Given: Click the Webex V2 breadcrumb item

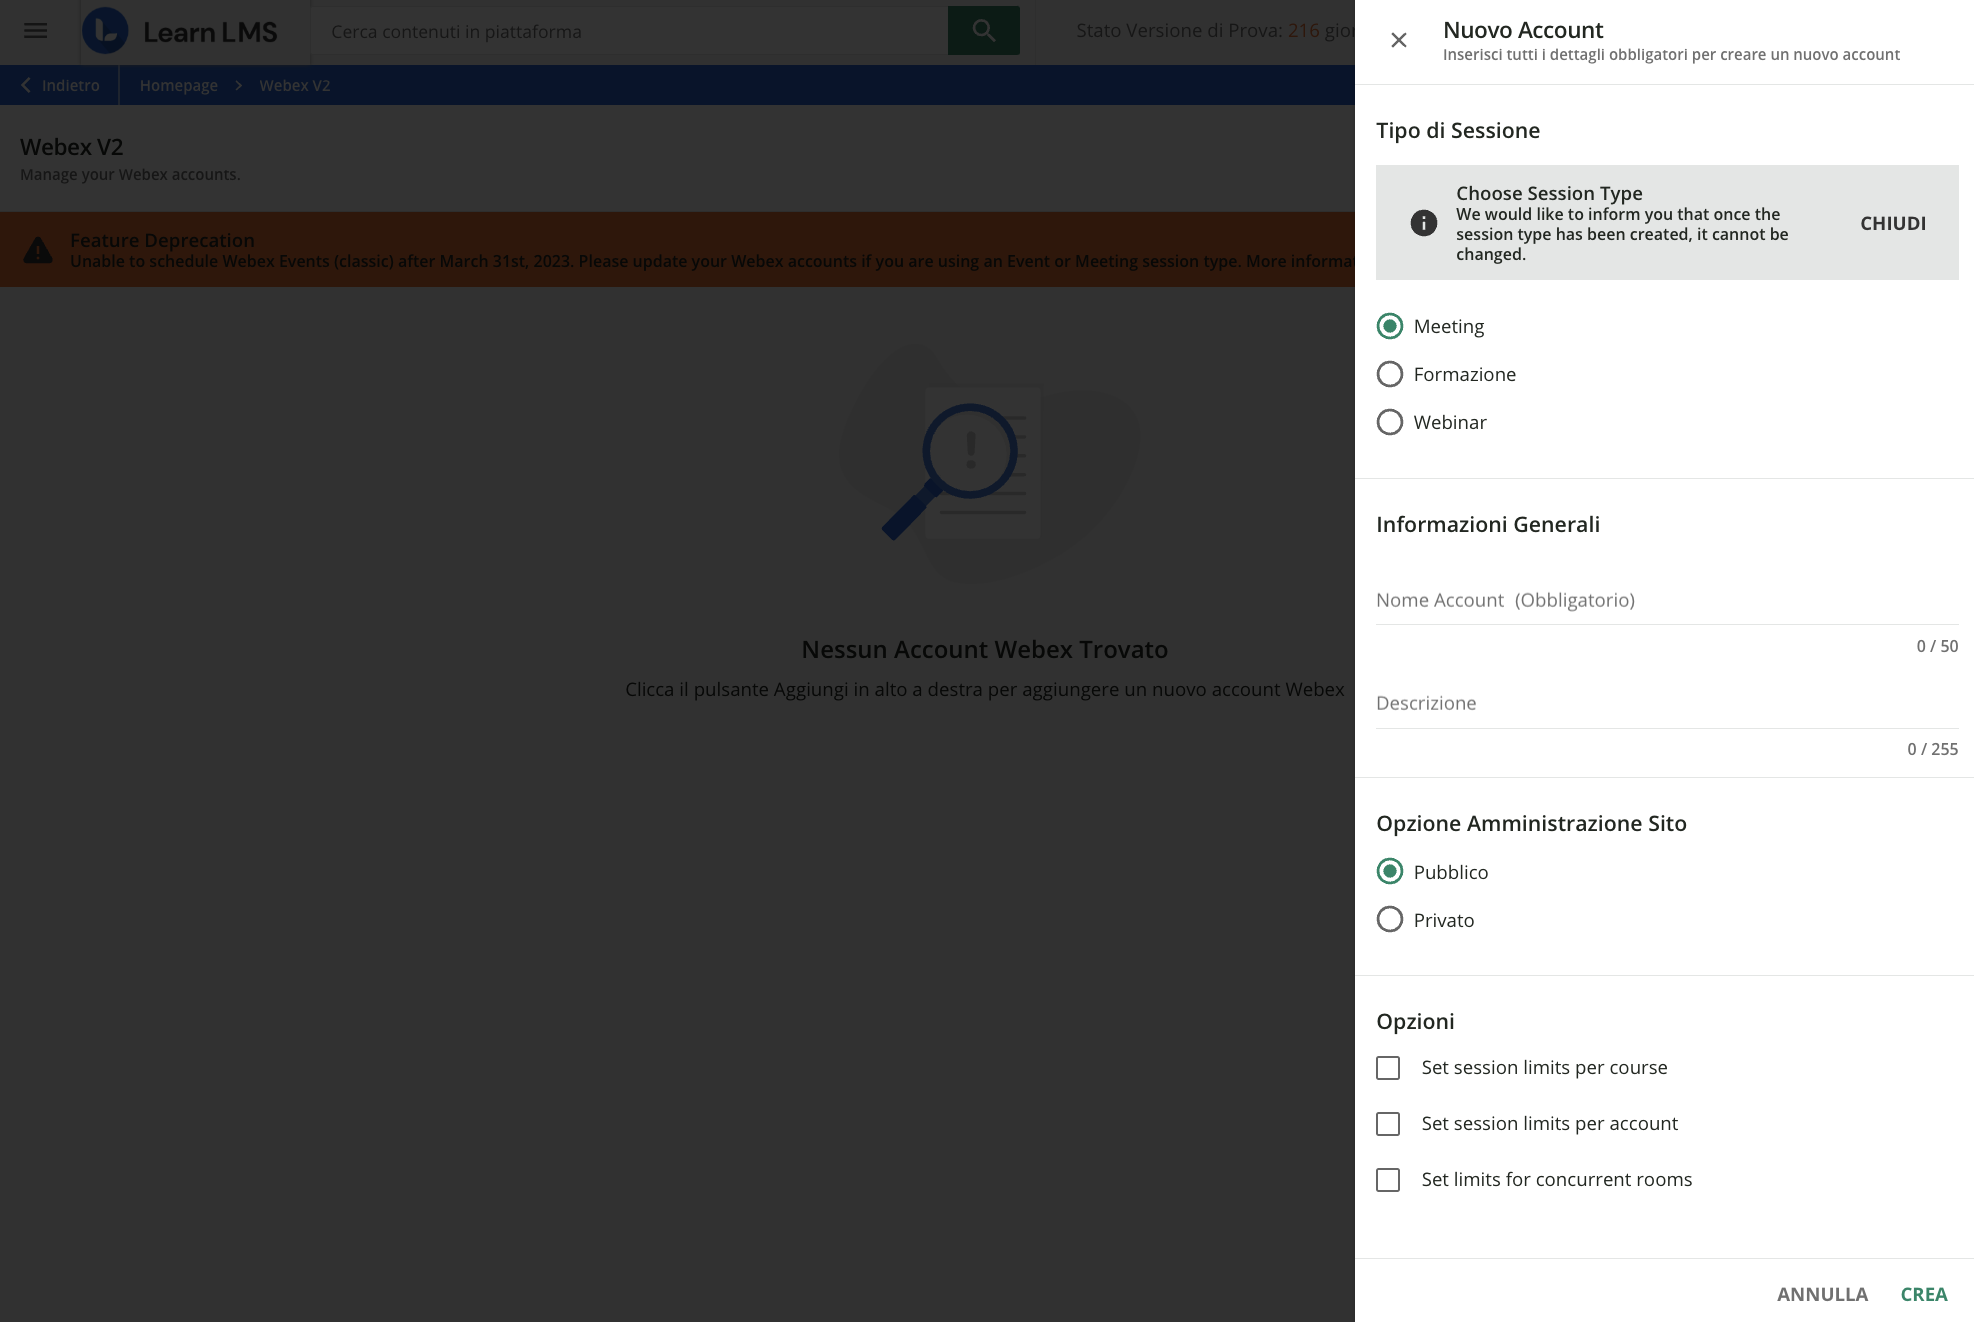Looking at the screenshot, I should (x=294, y=85).
